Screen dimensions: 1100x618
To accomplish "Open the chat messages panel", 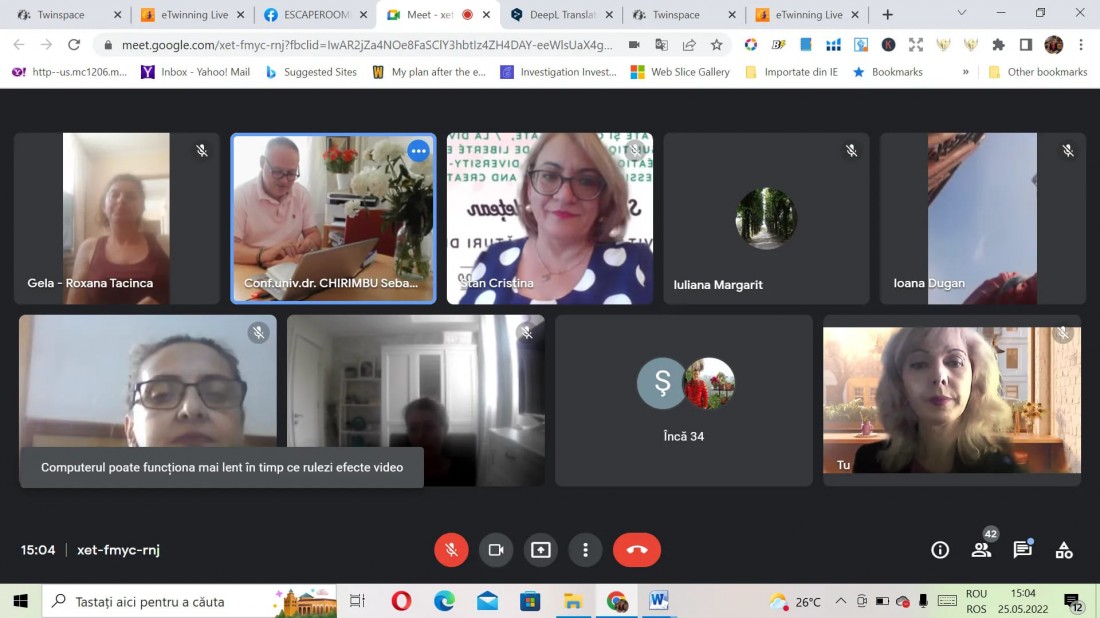I will coord(1023,550).
